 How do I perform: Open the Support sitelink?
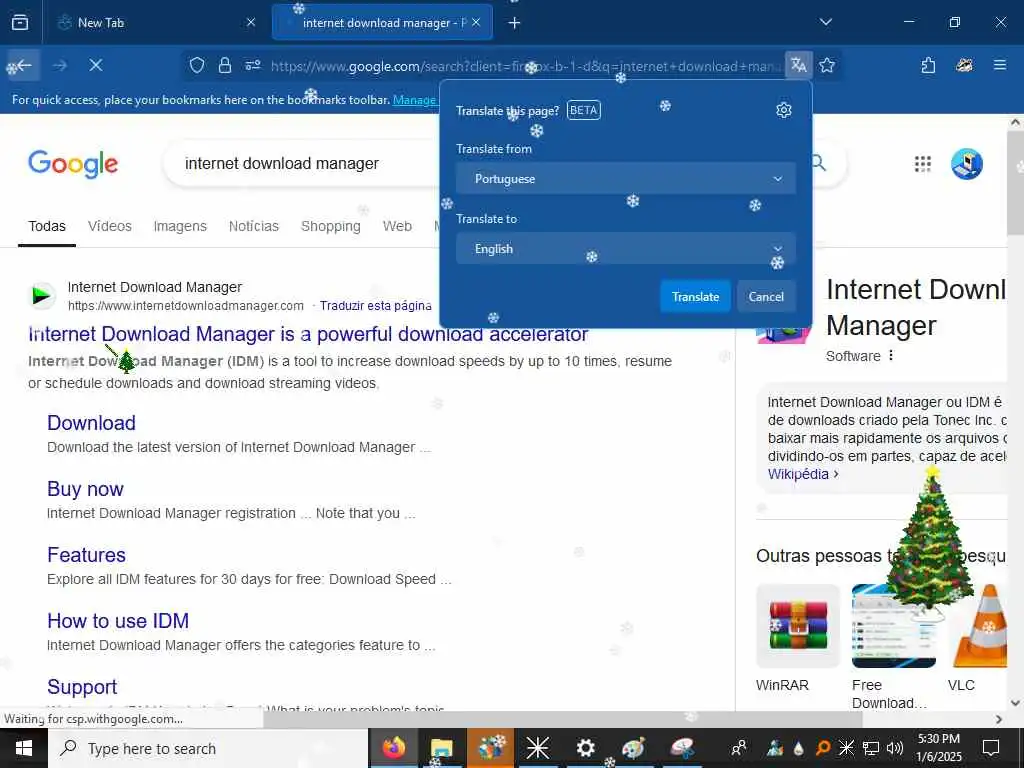82,686
